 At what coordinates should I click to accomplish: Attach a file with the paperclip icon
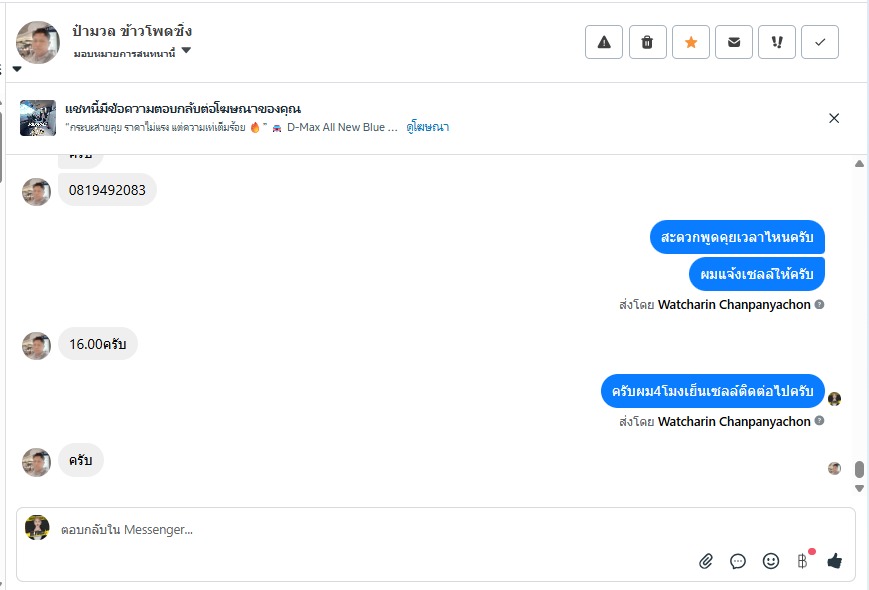(706, 561)
